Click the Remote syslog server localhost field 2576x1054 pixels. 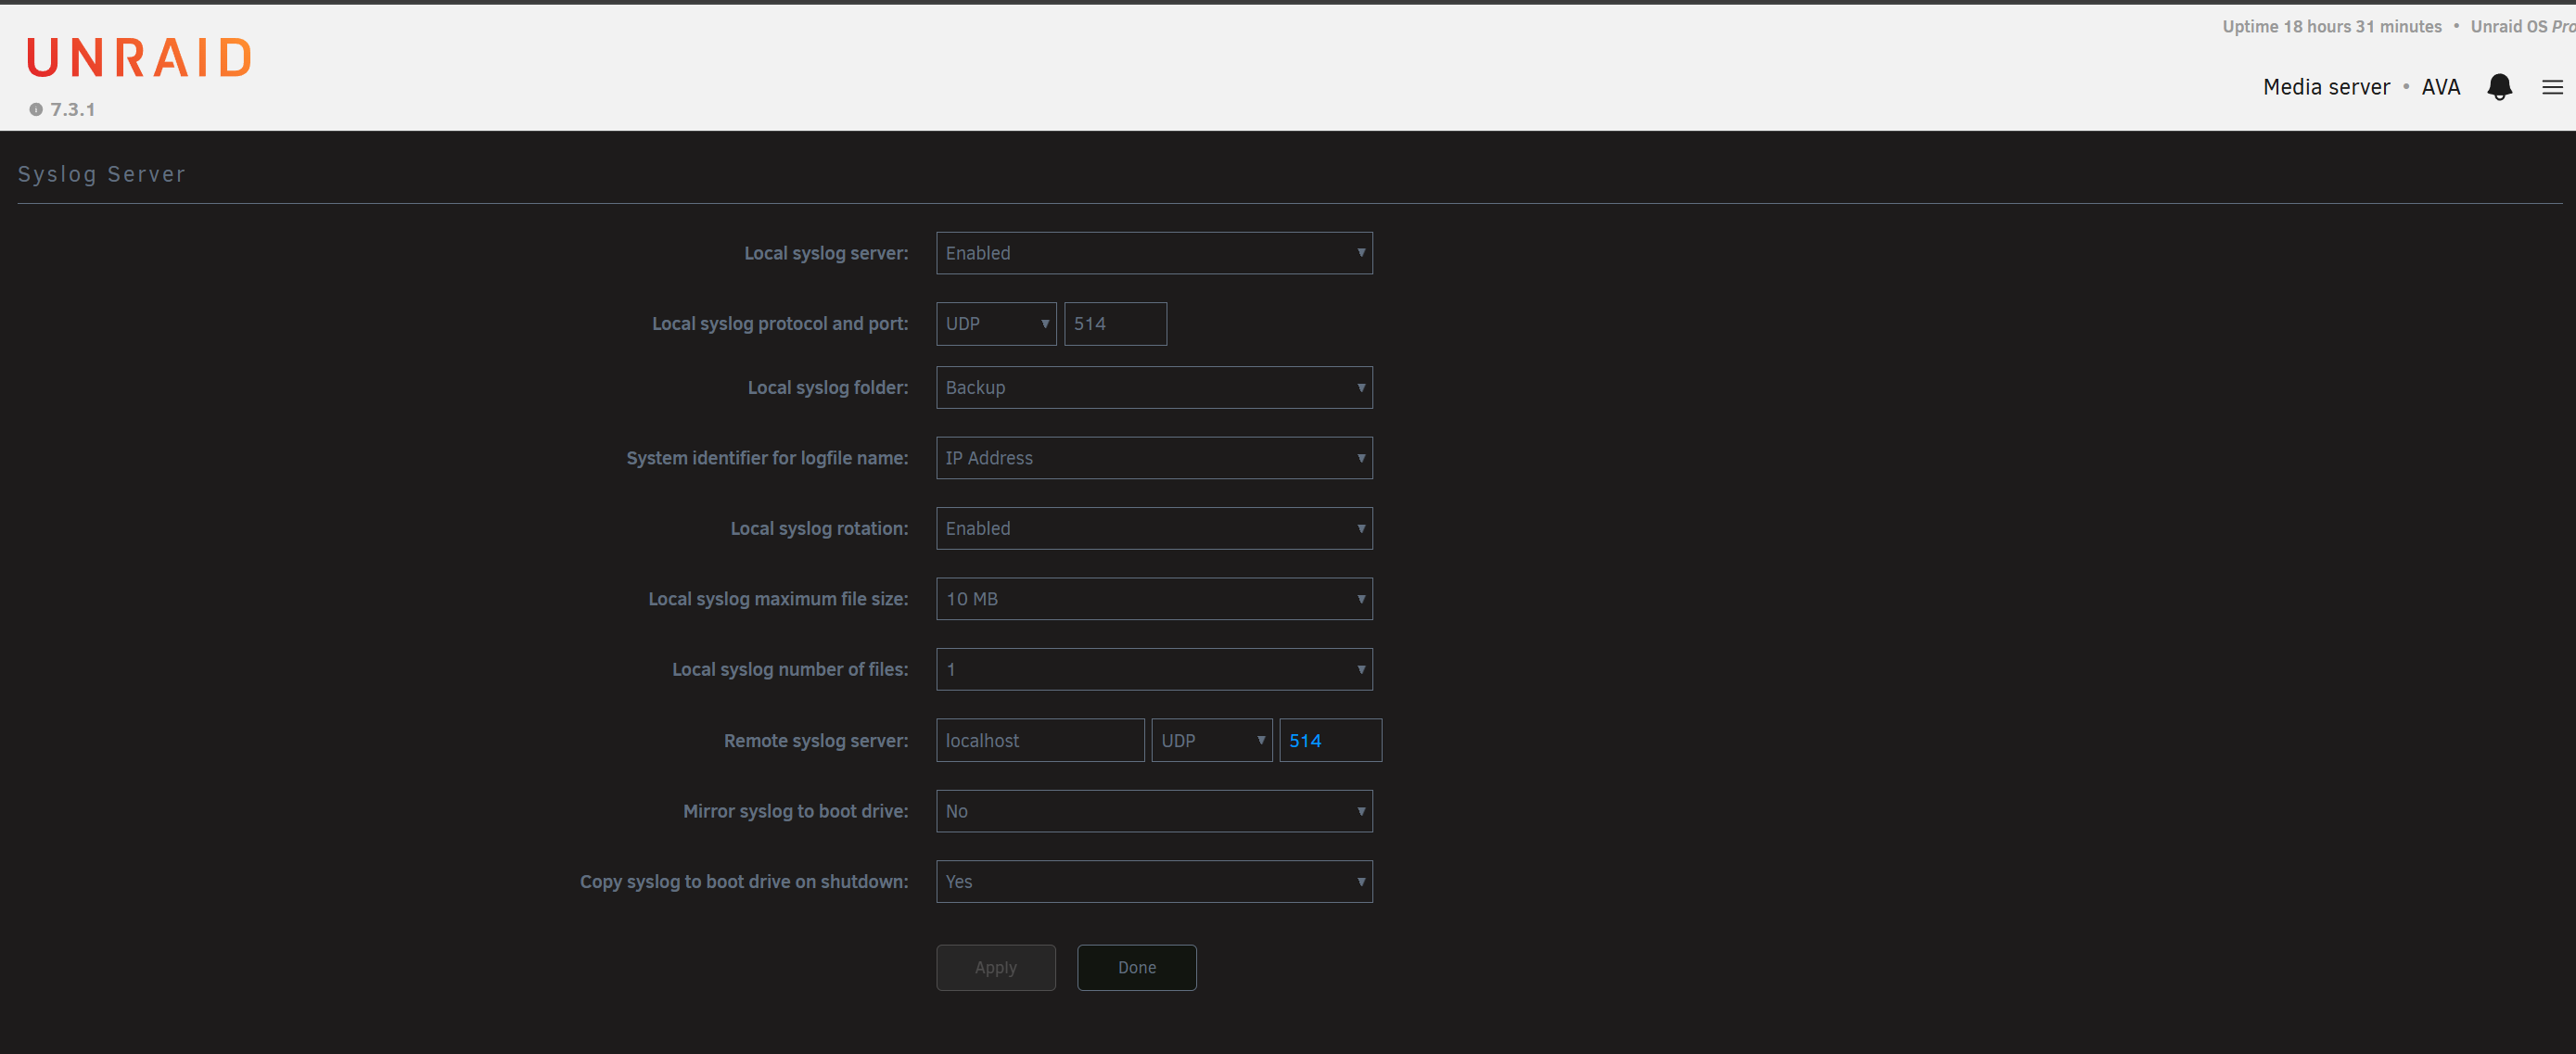(1040, 740)
